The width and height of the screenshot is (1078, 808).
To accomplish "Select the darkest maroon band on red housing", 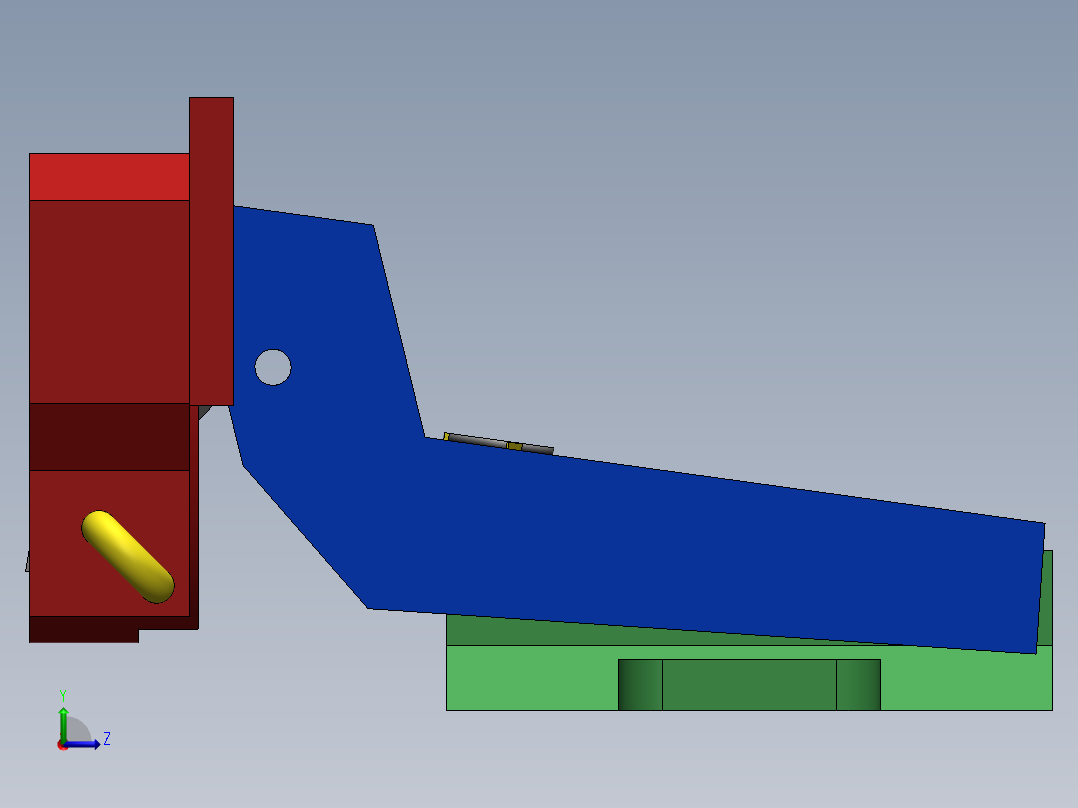I will tap(109, 437).
